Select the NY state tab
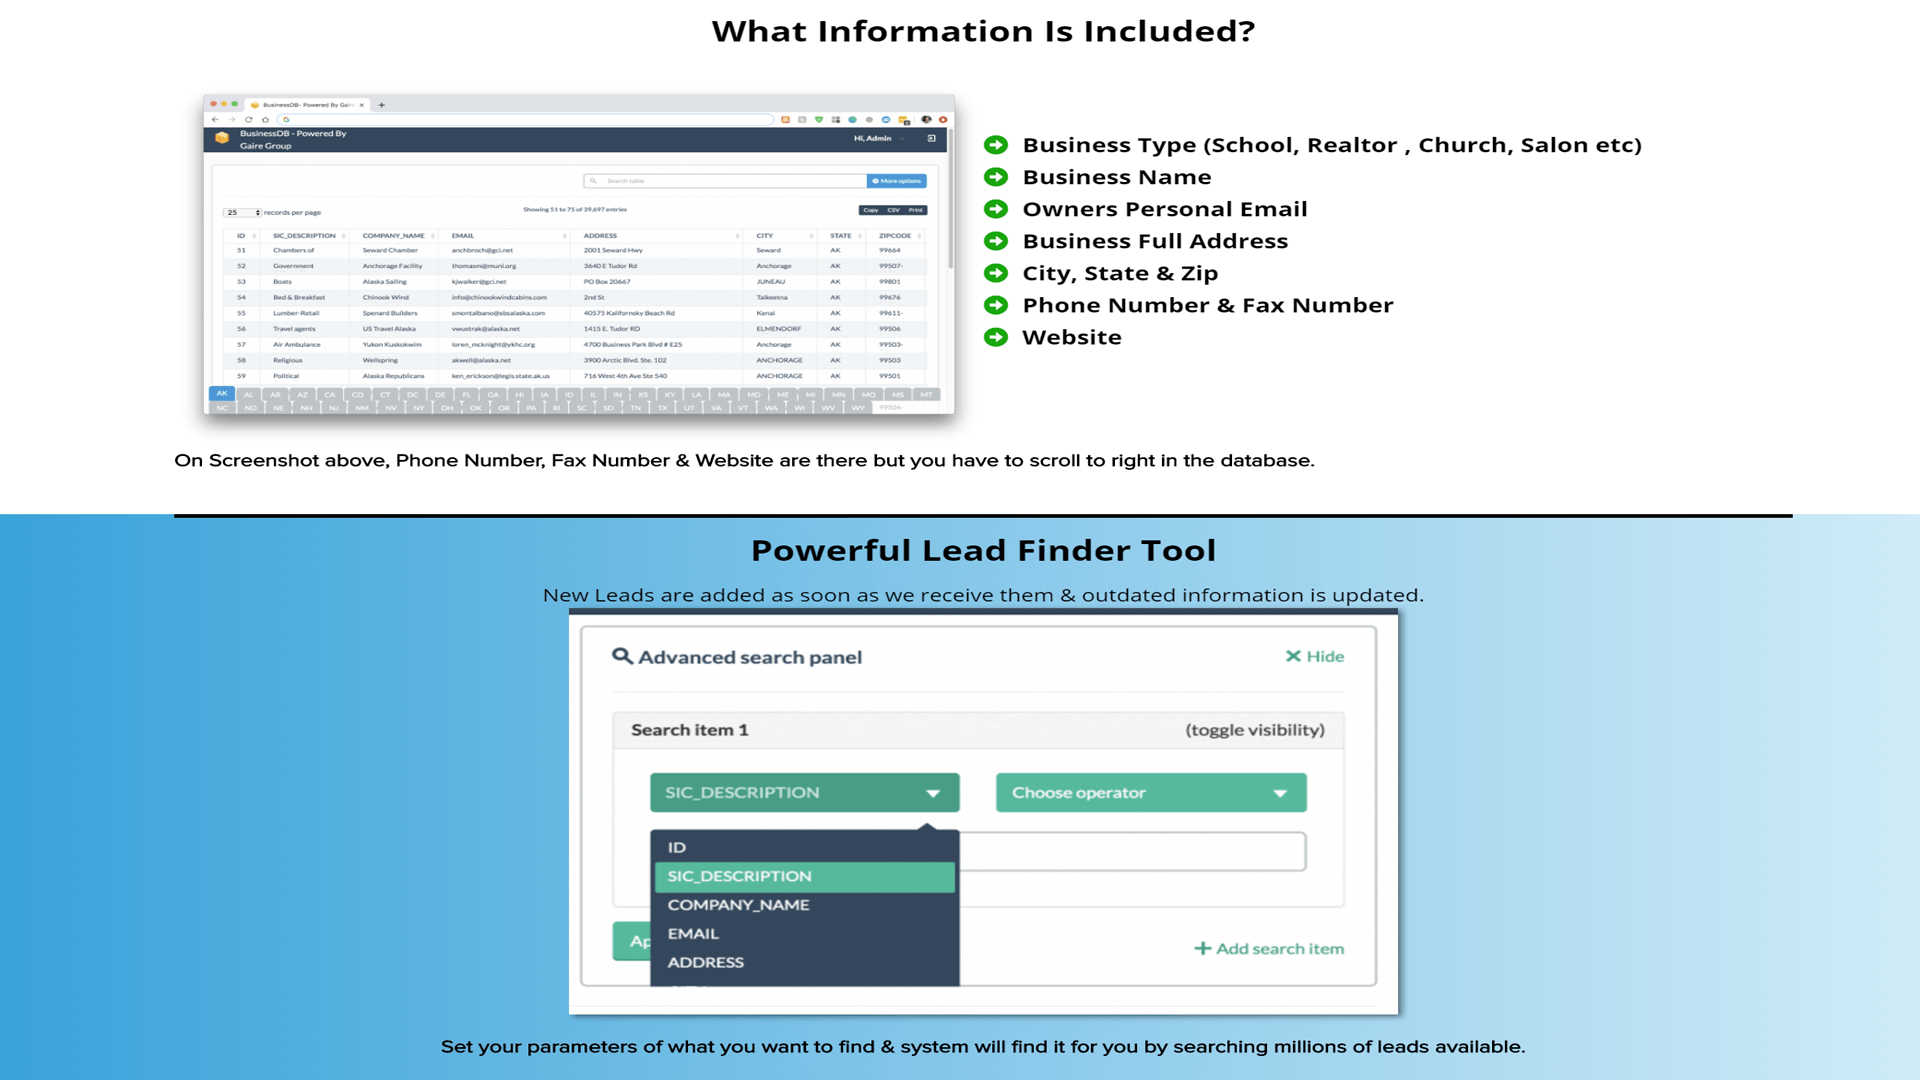 [x=419, y=408]
